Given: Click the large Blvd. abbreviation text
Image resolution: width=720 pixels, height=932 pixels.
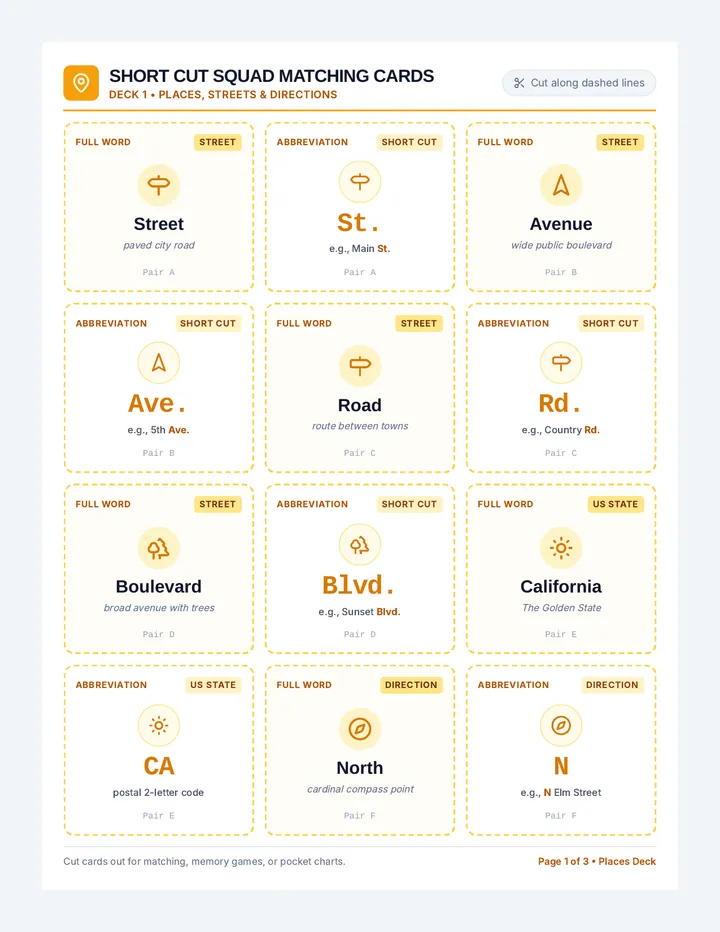Looking at the screenshot, I should 360,585.
